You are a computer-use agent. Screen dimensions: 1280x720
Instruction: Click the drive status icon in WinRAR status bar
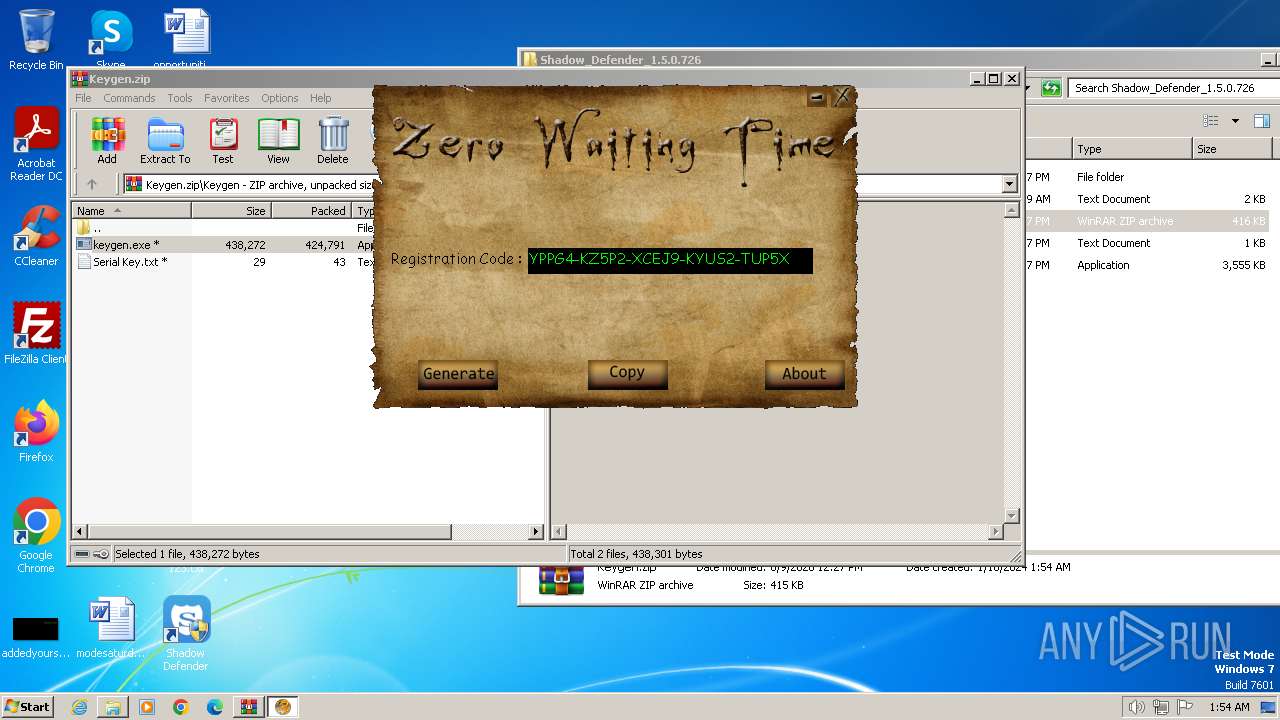82,554
